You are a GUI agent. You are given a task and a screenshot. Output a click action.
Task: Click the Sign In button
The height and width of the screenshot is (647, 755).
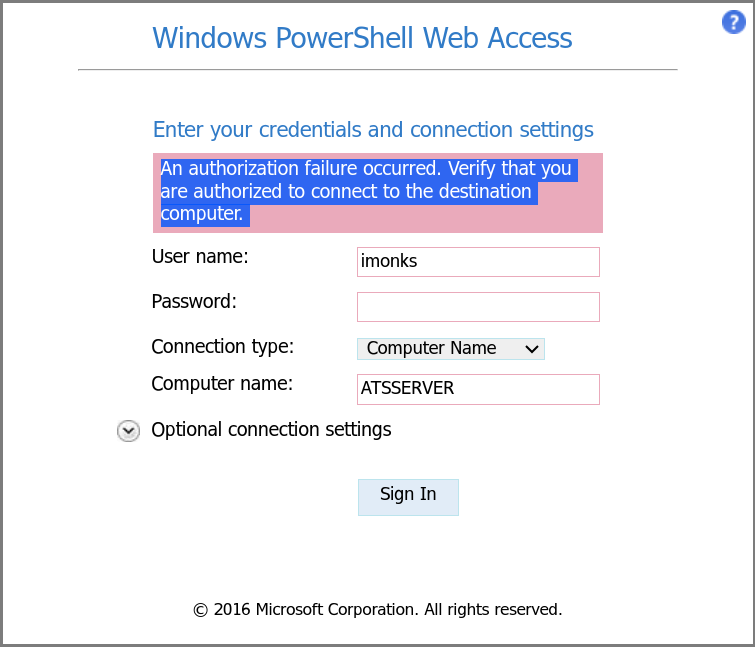(408, 497)
